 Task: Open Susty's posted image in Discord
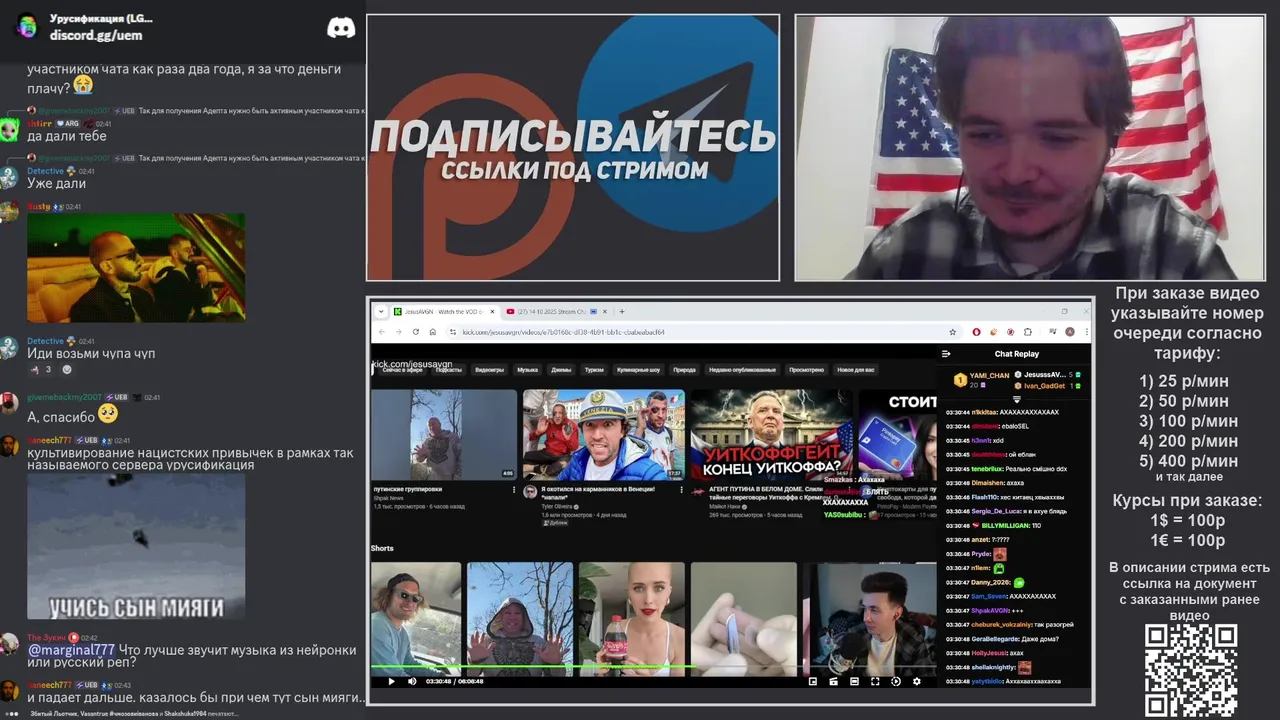click(x=136, y=267)
